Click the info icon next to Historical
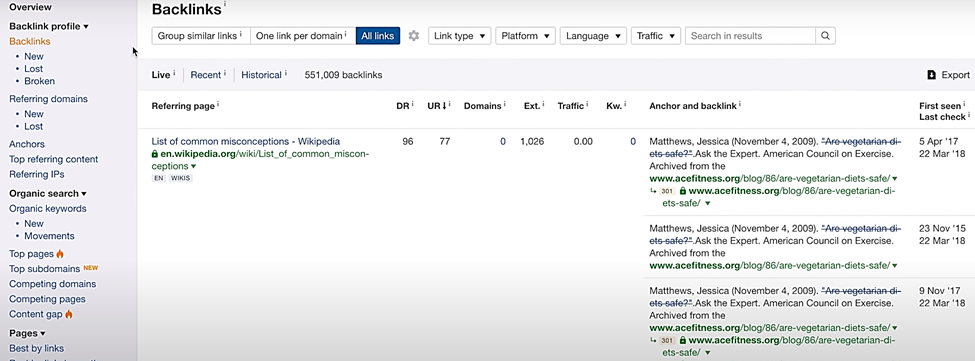Image resolution: width=975 pixels, height=361 pixels. click(x=286, y=73)
